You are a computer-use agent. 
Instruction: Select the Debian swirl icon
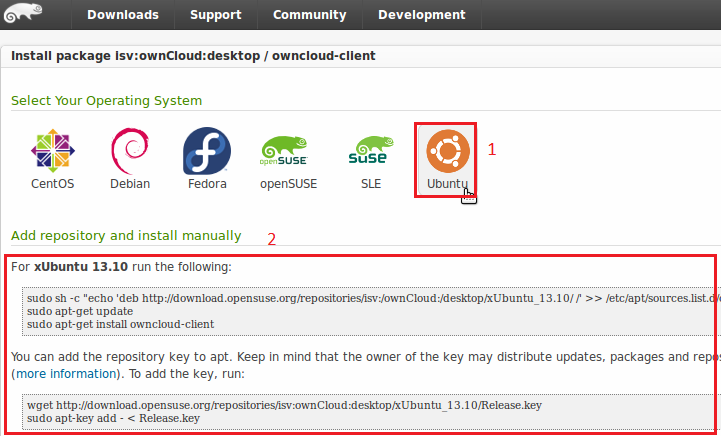click(x=130, y=151)
